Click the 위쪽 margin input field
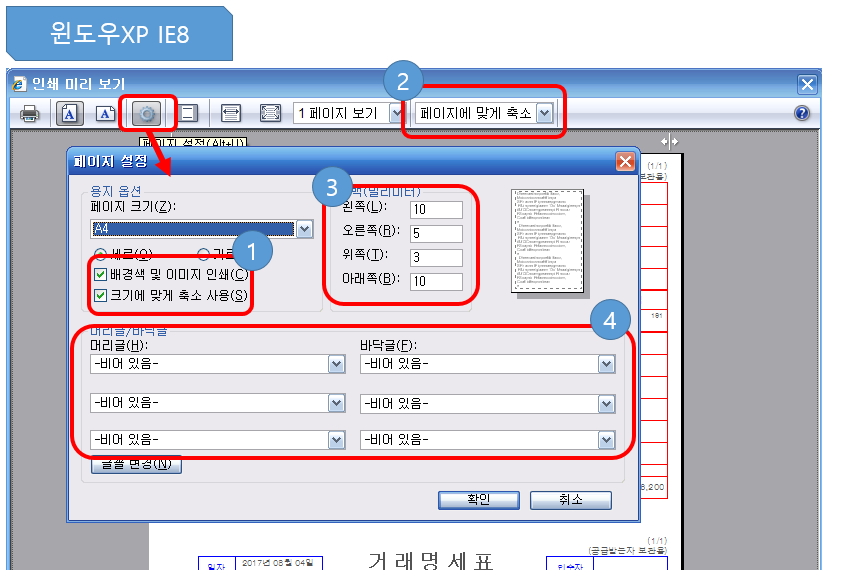Image resolution: width=850 pixels, height=582 pixels. 436,257
